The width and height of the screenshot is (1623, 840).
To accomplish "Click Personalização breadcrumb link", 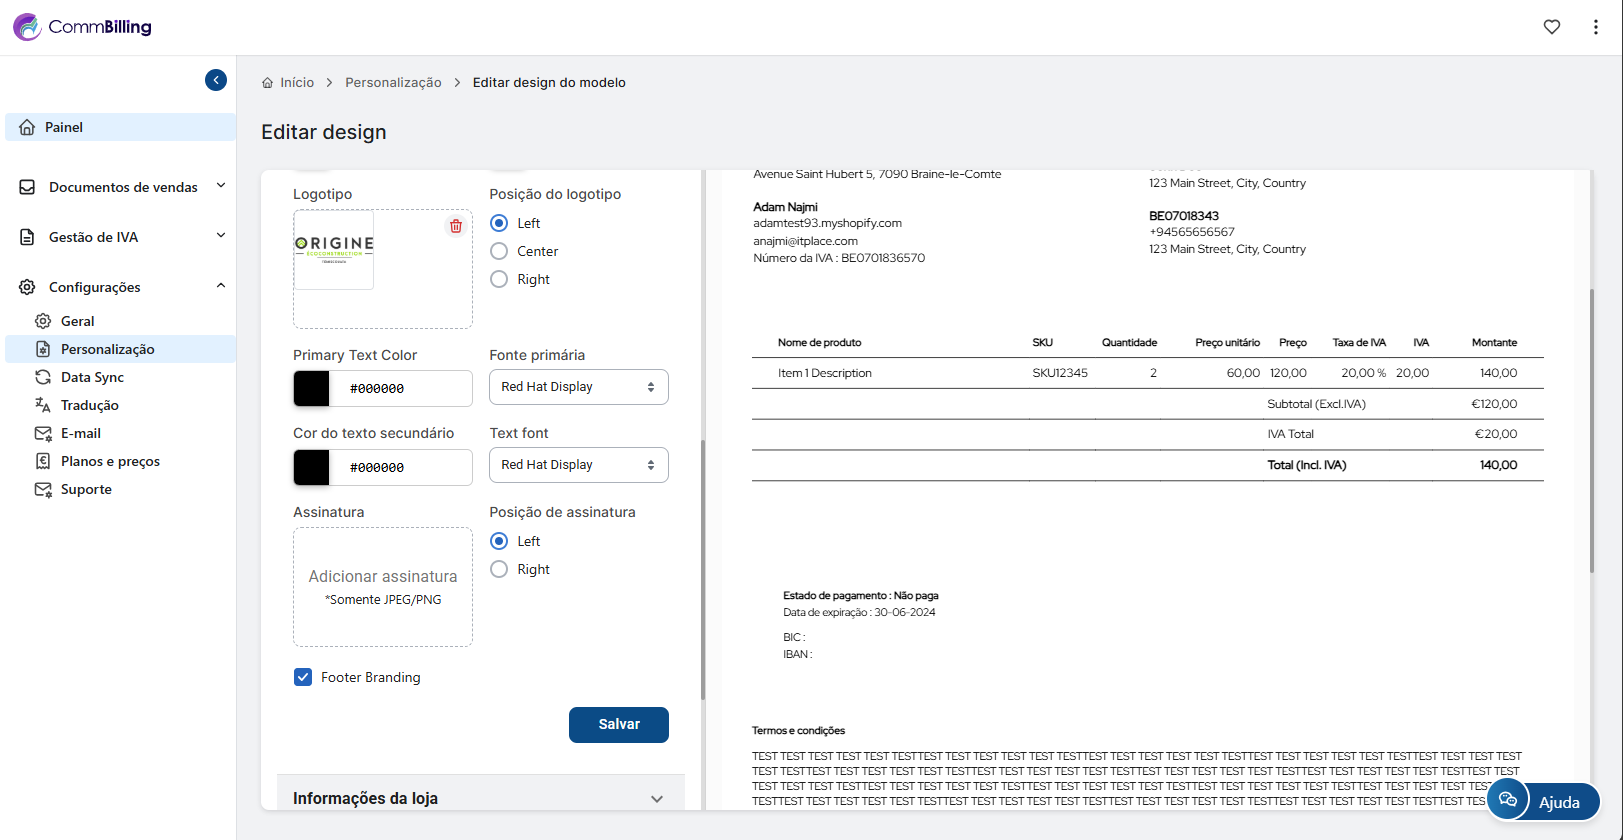I will [x=393, y=83].
